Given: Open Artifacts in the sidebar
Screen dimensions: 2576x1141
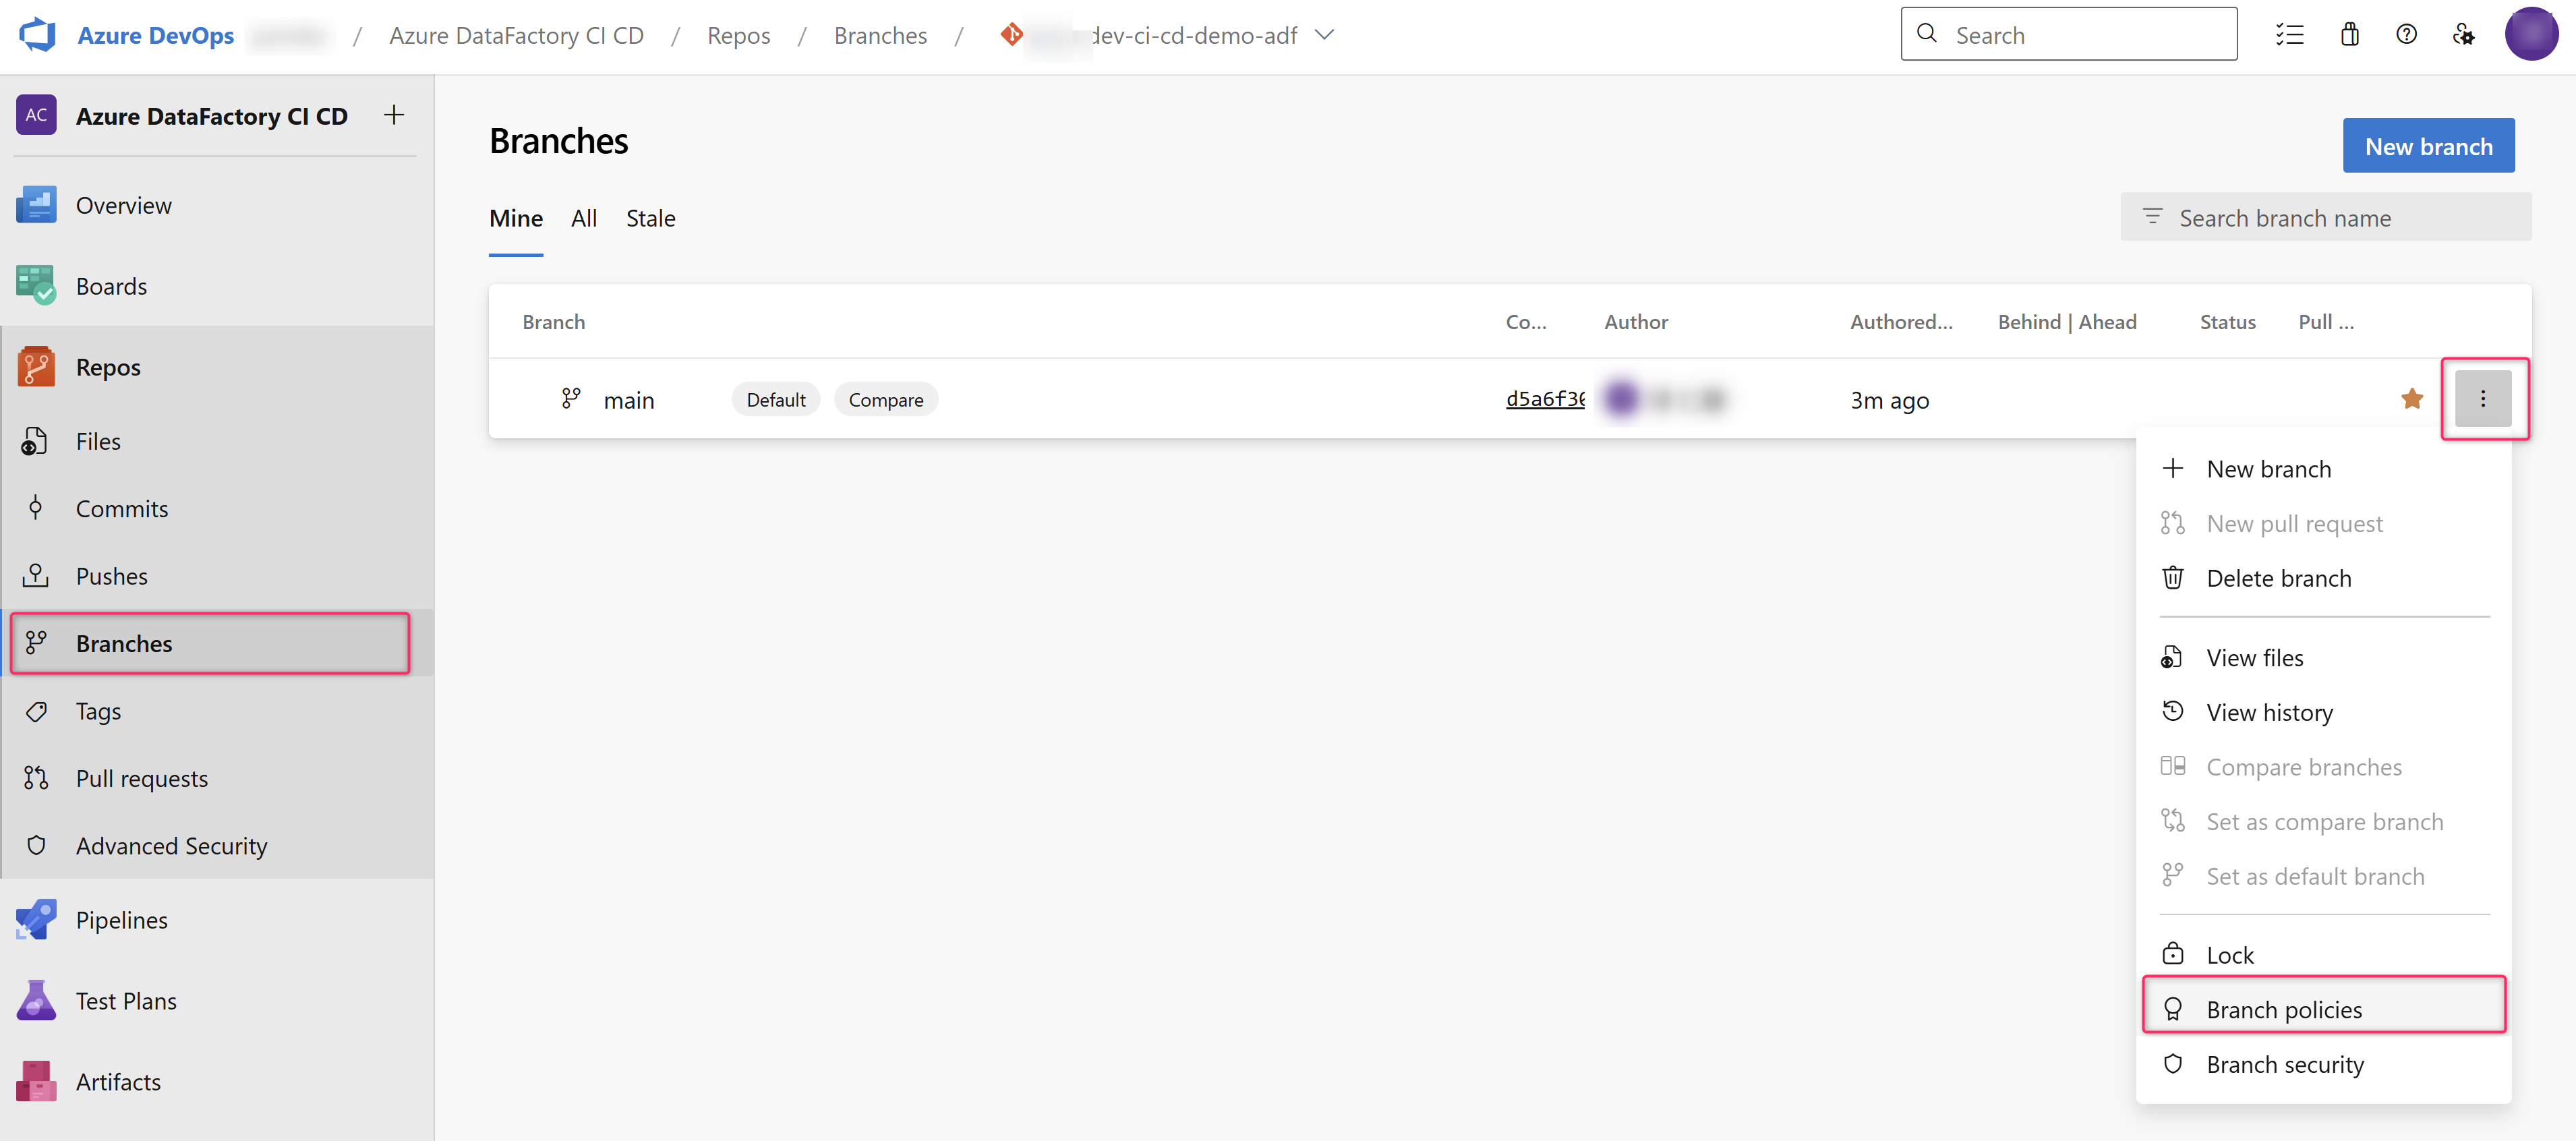Looking at the screenshot, I should tap(118, 1081).
